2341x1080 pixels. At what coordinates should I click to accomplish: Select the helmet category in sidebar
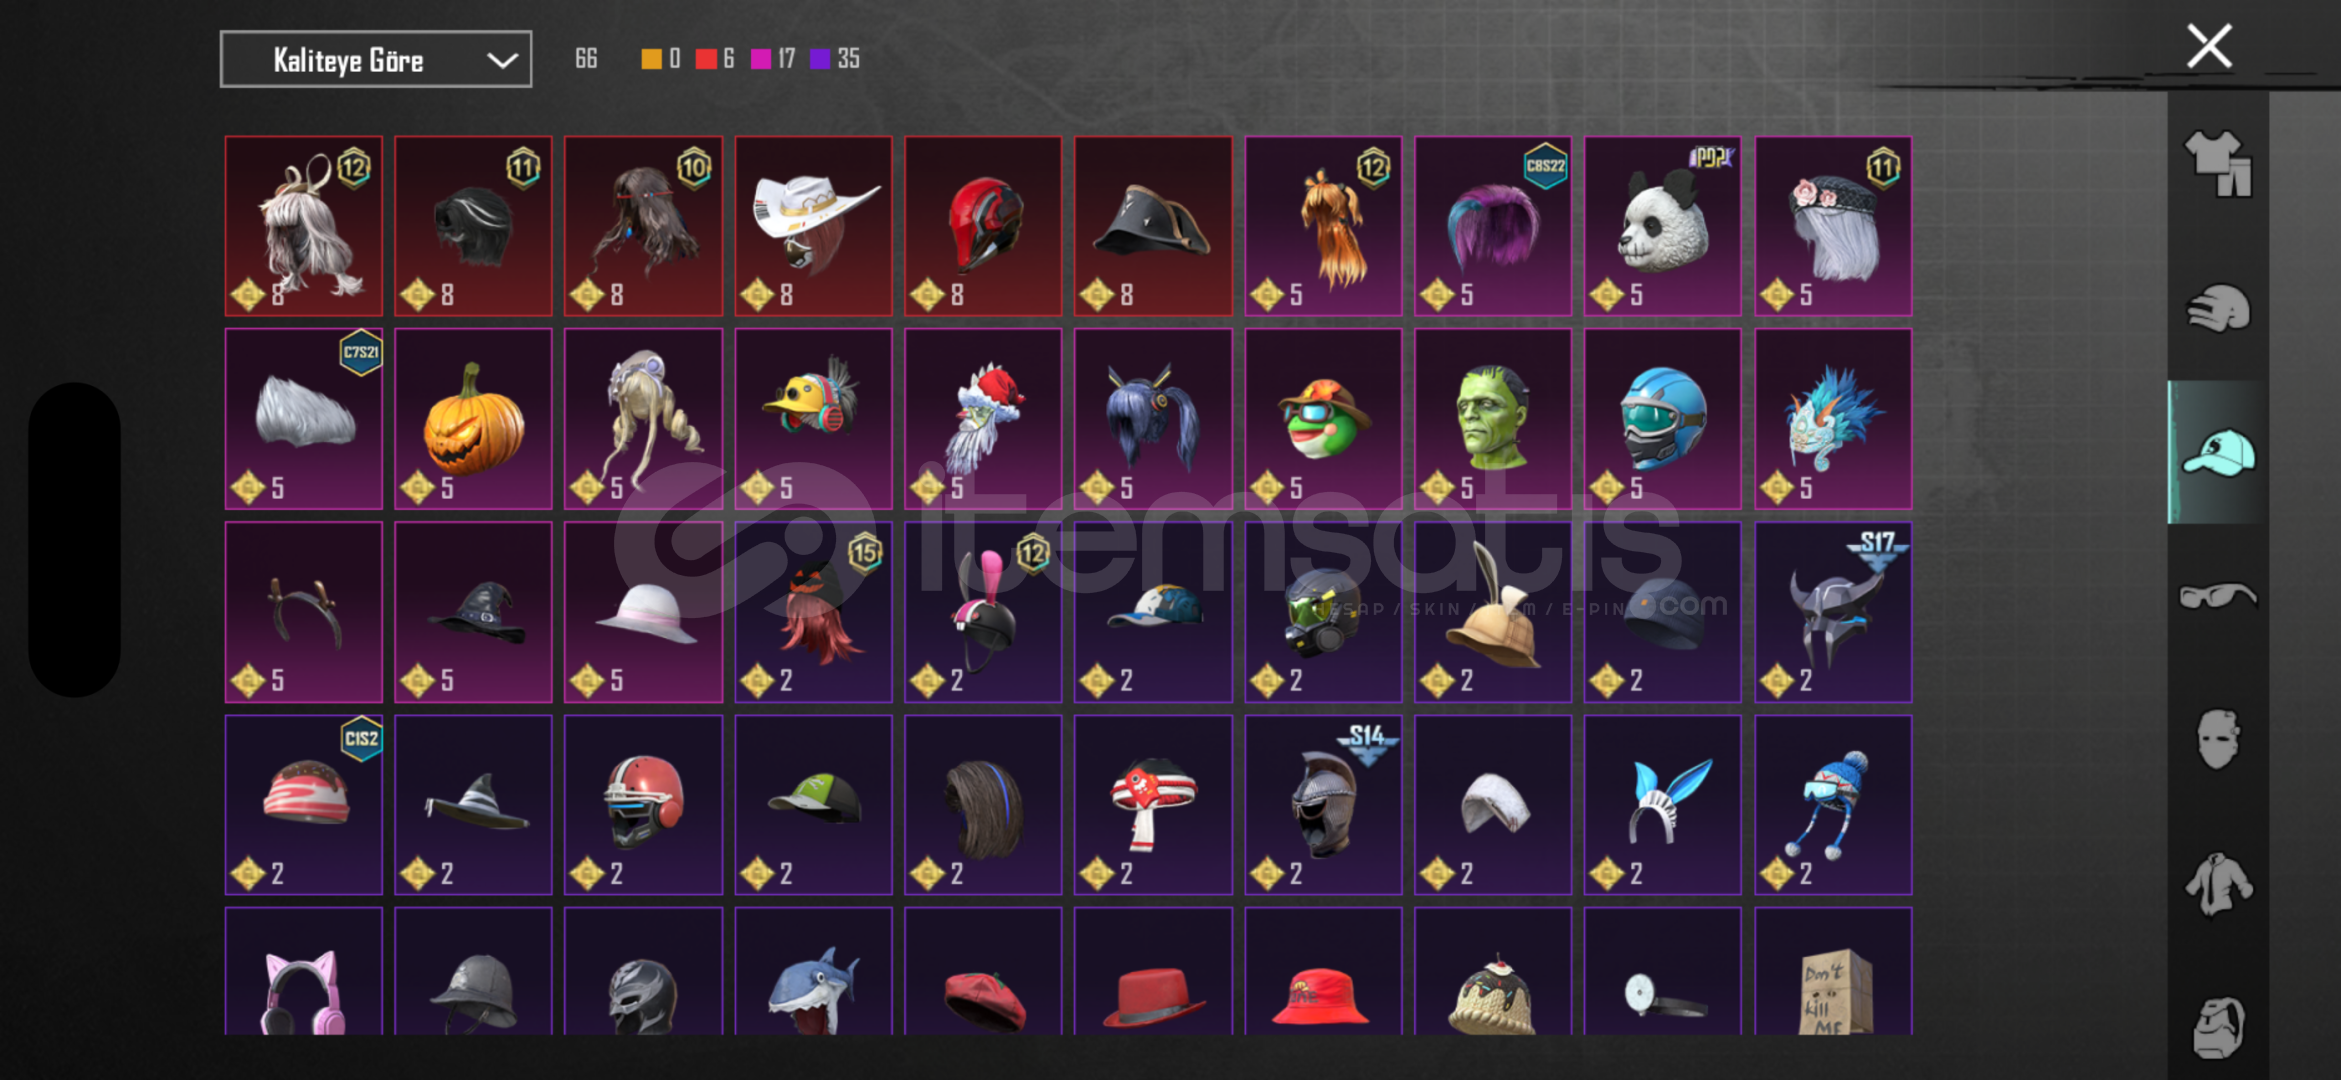(2218, 308)
